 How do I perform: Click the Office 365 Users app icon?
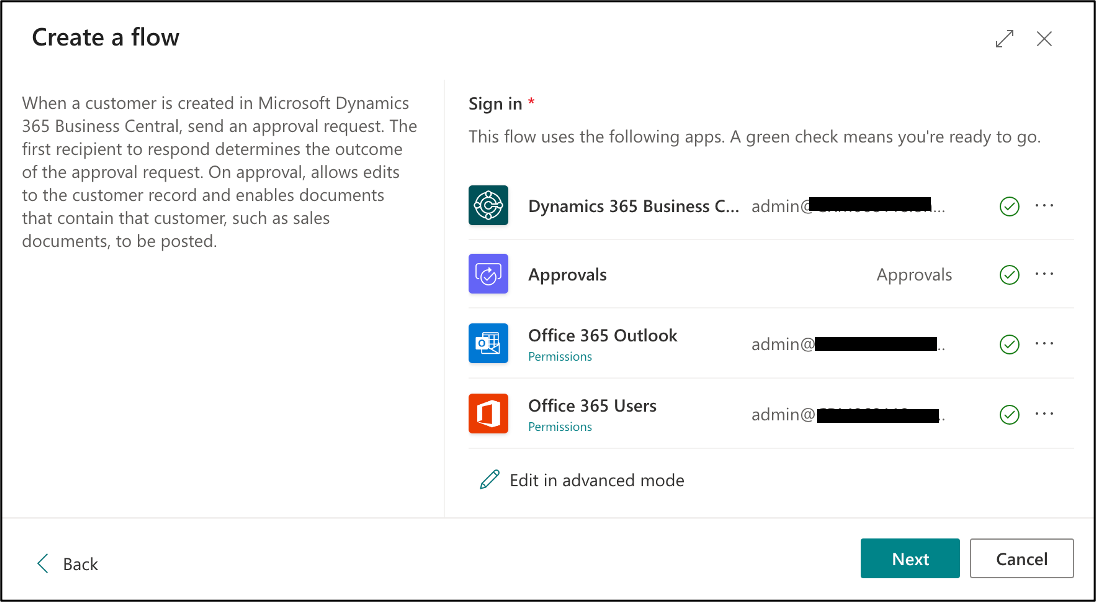[x=487, y=414]
